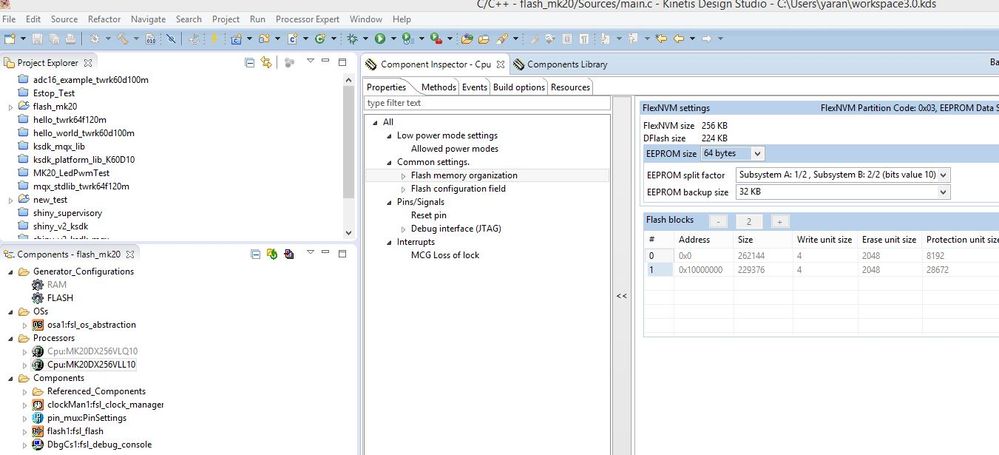Open the Refactor menu

pos(104,19)
